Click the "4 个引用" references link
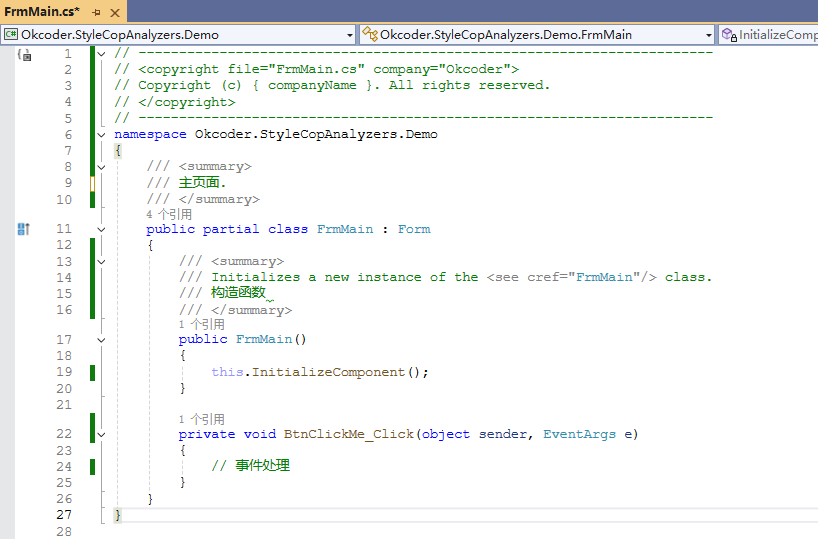818x539 pixels. [x=169, y=214]
